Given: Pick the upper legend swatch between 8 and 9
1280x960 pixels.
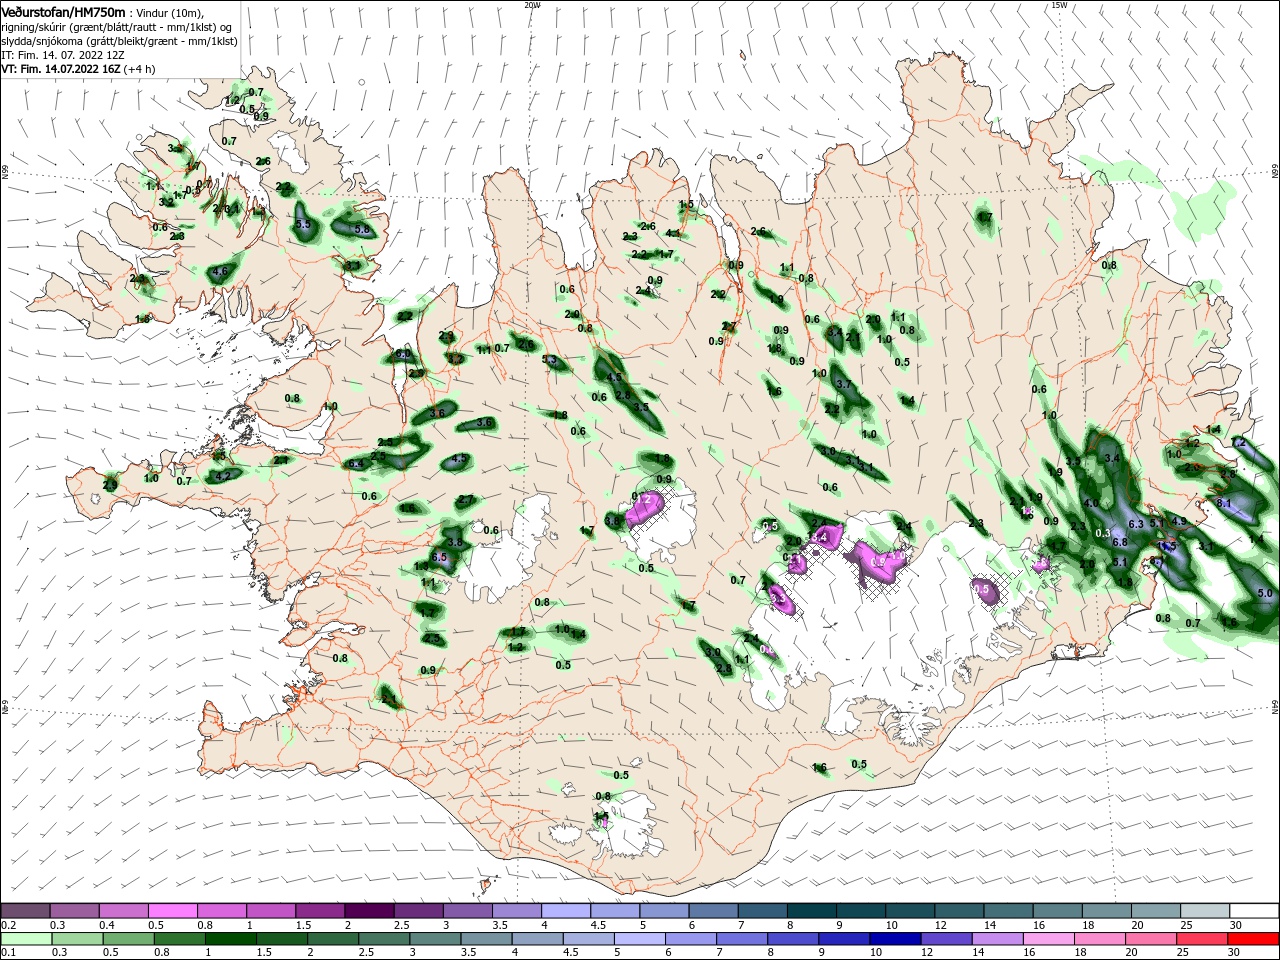Looking at the screenshot, I should (811, 911).
